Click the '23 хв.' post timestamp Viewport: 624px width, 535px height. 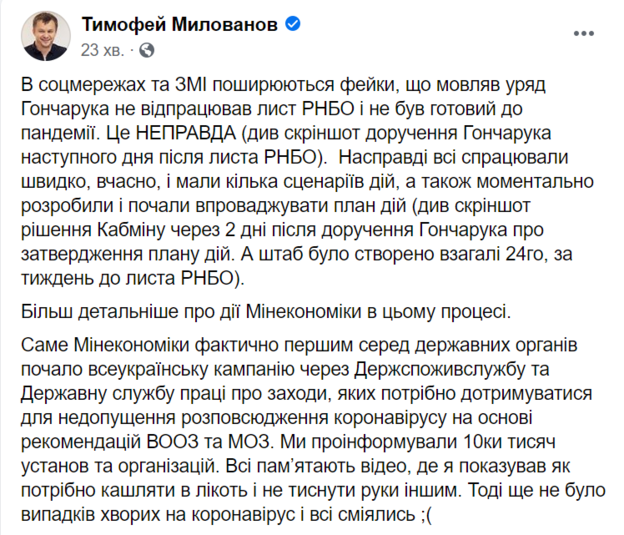pyautogui.click(x=102, y=48)
